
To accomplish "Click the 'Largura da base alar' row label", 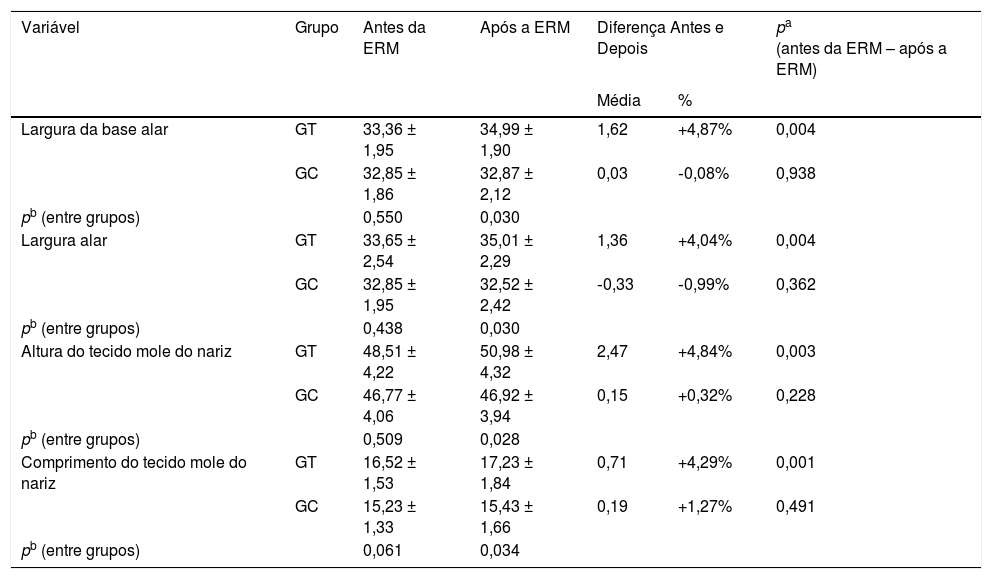I will (x=90, y=129).
